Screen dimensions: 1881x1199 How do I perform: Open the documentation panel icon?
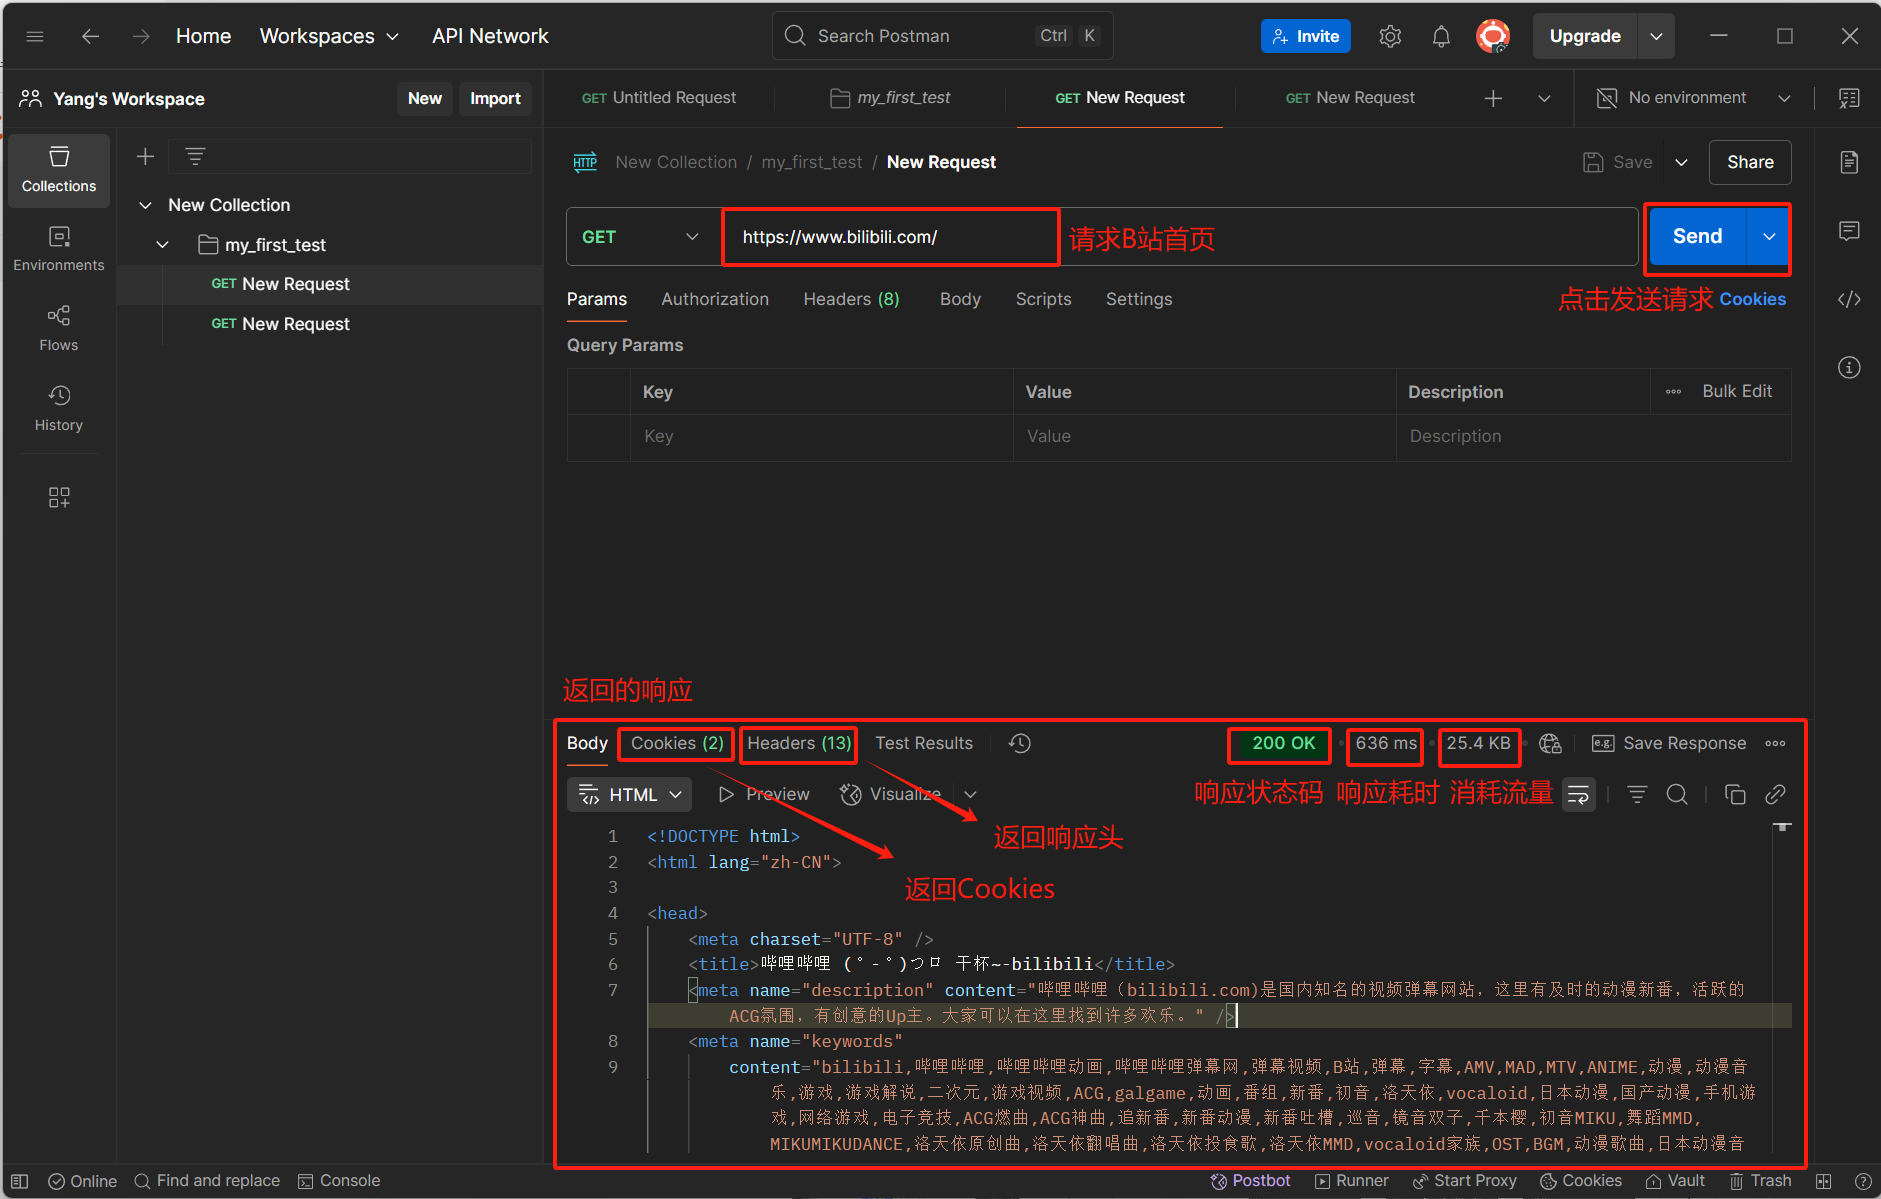[x=1849, y=162]
